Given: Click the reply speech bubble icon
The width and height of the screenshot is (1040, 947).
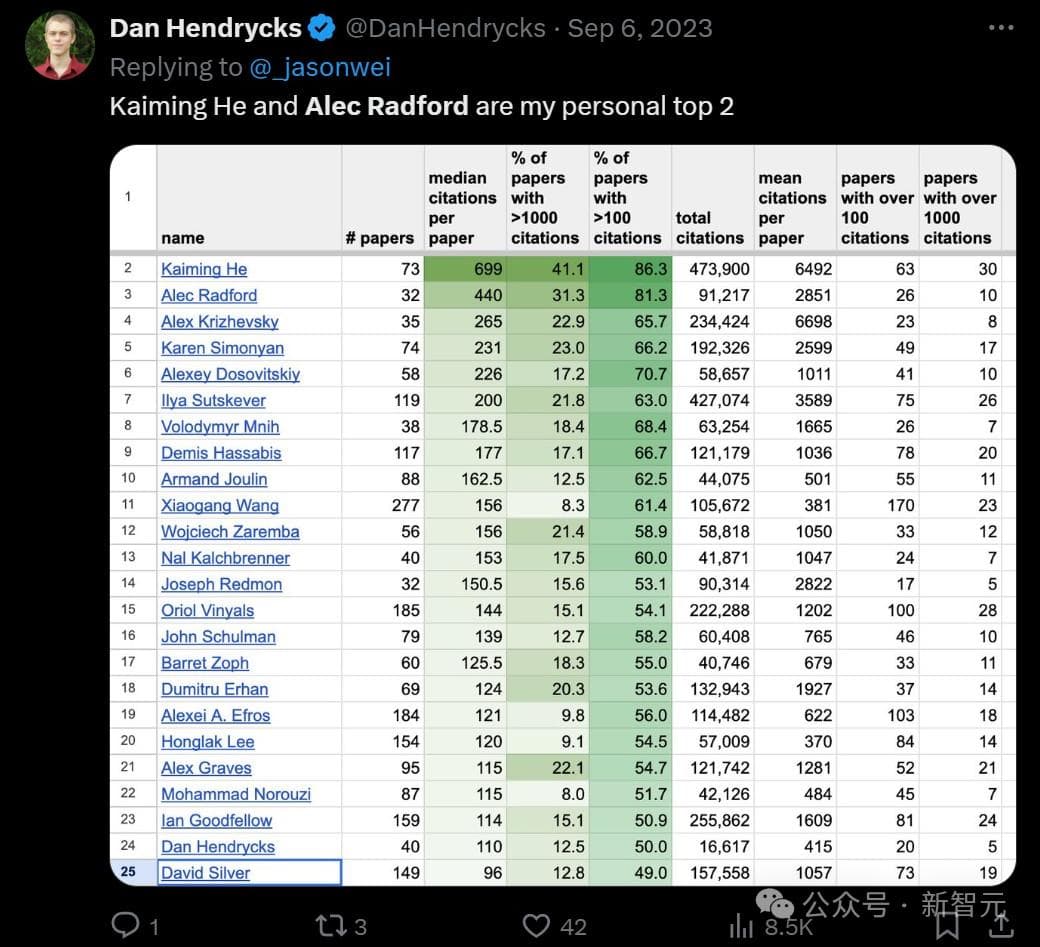Looking at the screenshot, I should (126, 925).
